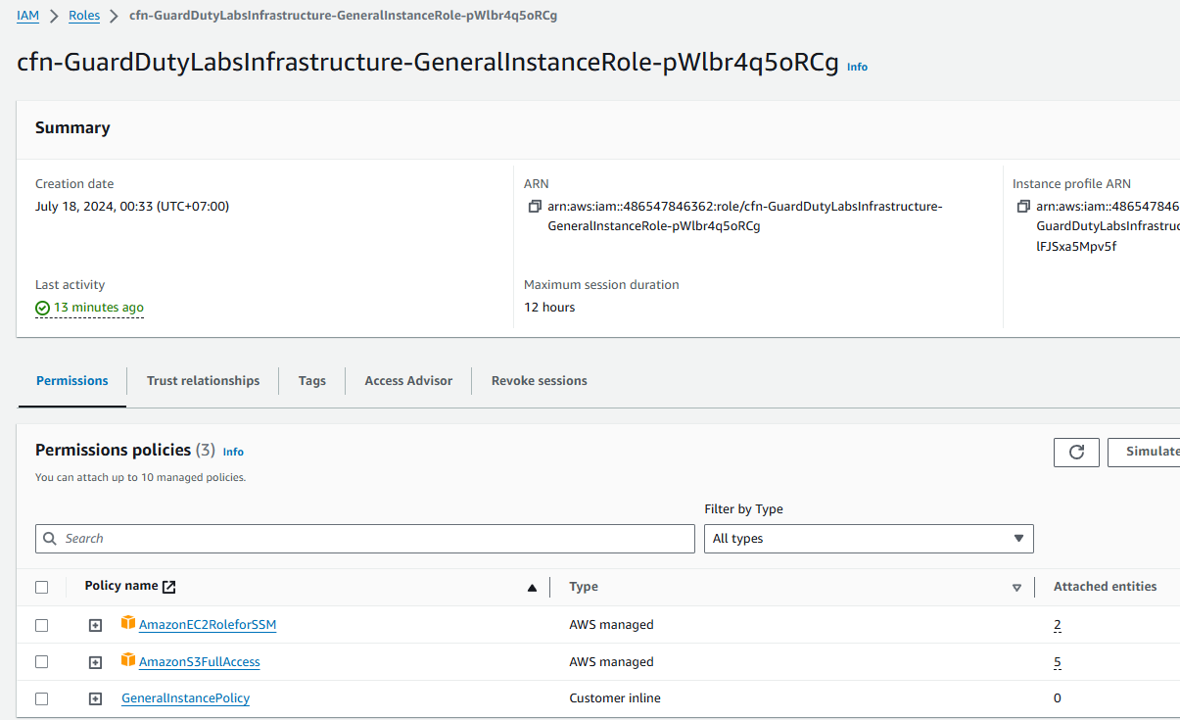The image size is (1180, 720).
Task: Click AWS managed type for AmazonEC2RoleforSSM
Action: [611, 624]
